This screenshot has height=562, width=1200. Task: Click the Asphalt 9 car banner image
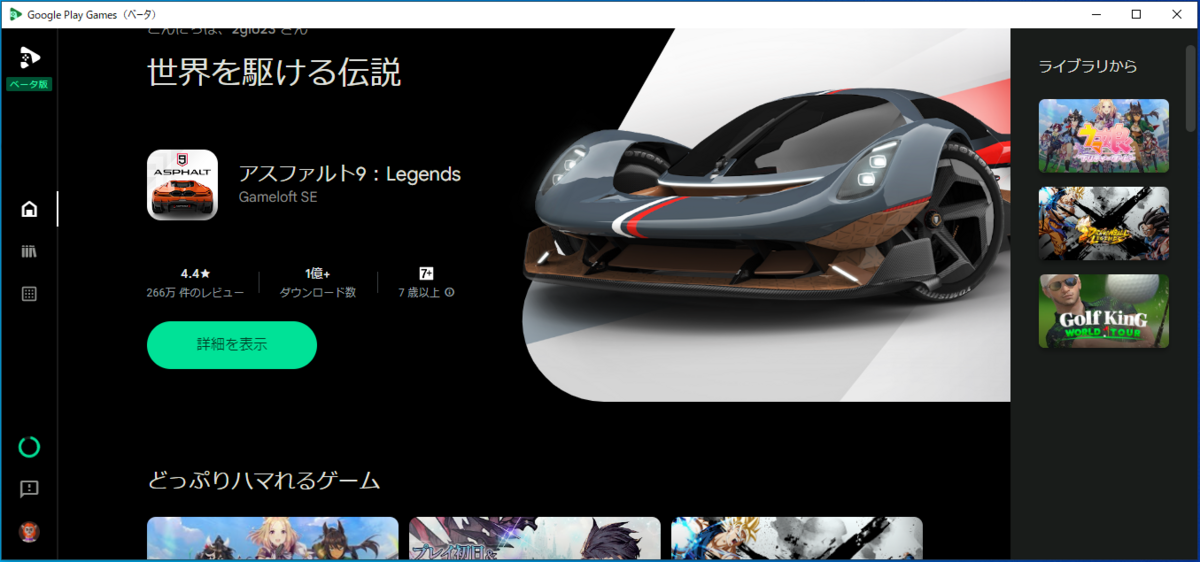765,215
